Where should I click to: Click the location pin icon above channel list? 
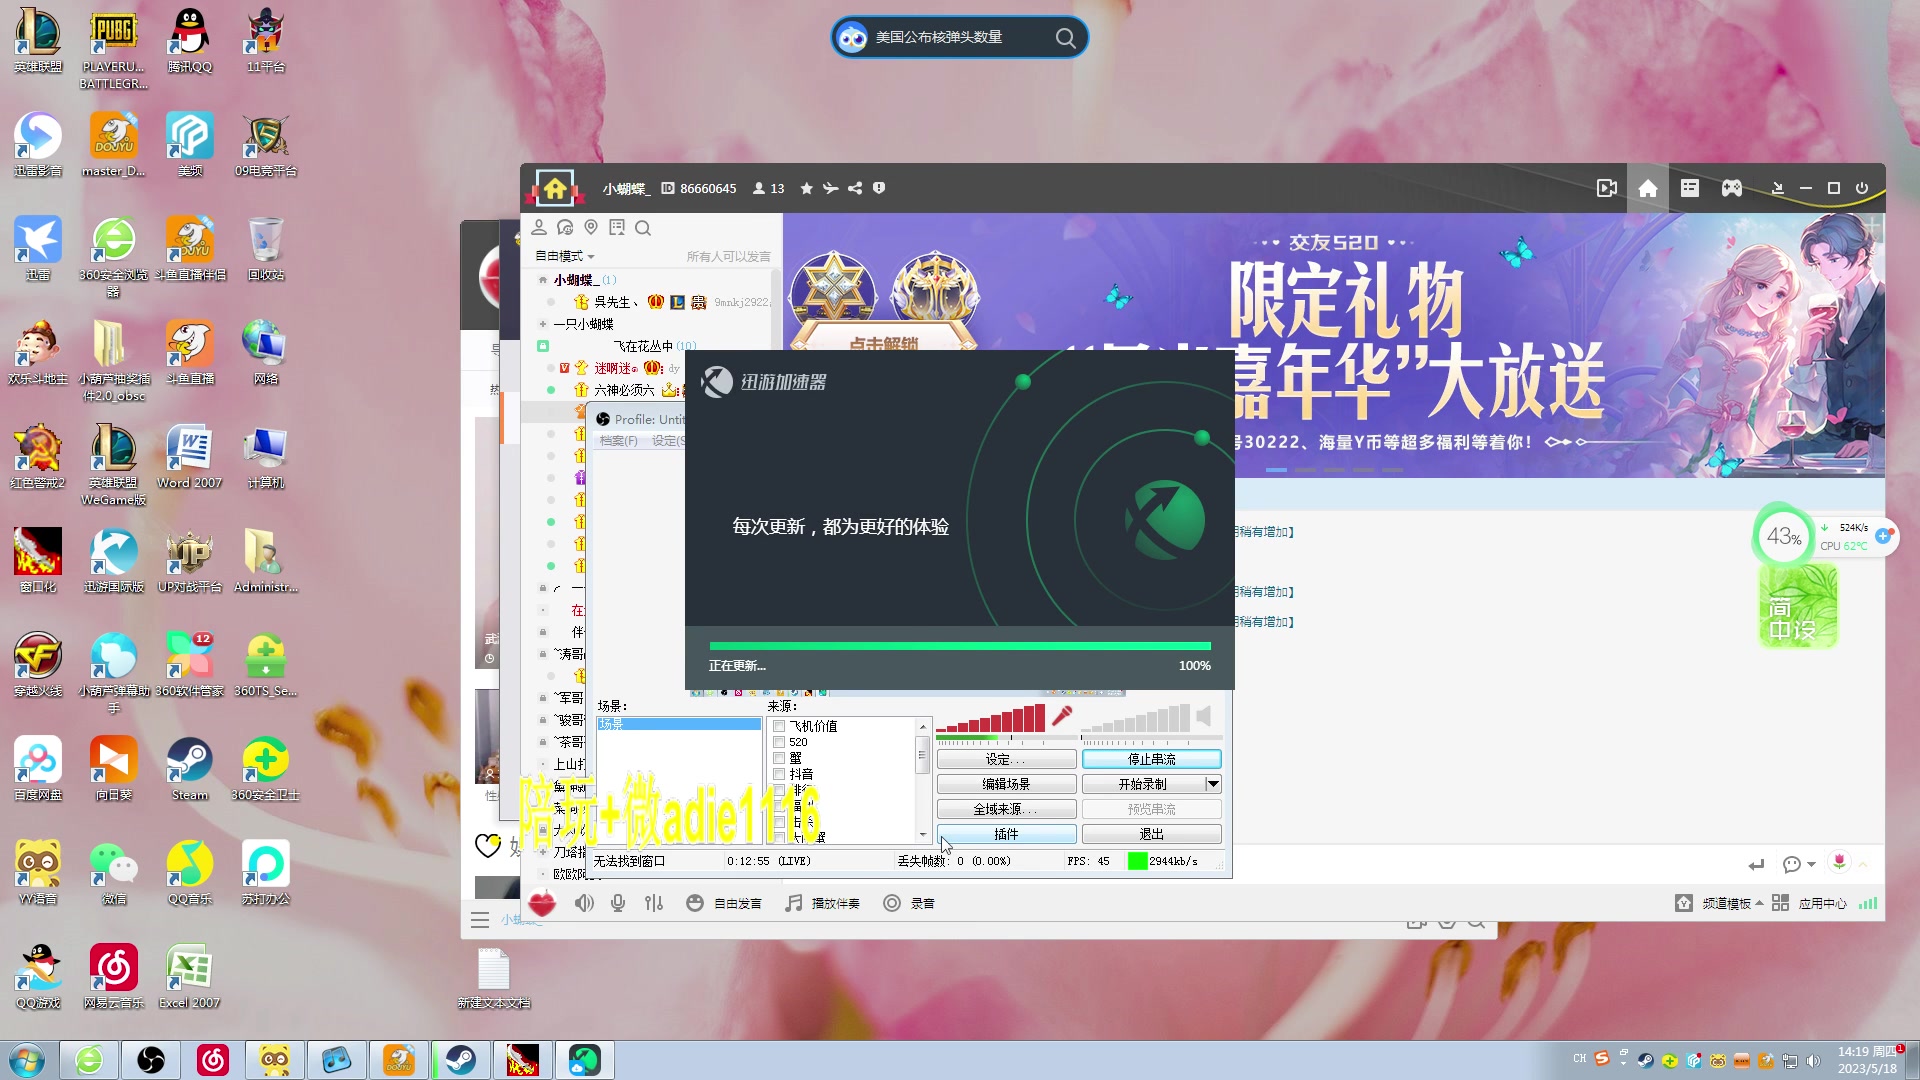click(x=591, y=228)
